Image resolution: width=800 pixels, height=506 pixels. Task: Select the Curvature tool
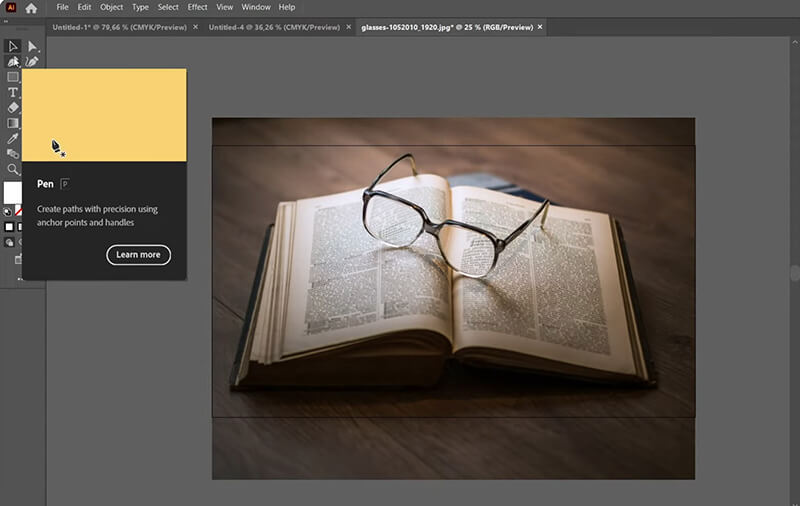32,62
